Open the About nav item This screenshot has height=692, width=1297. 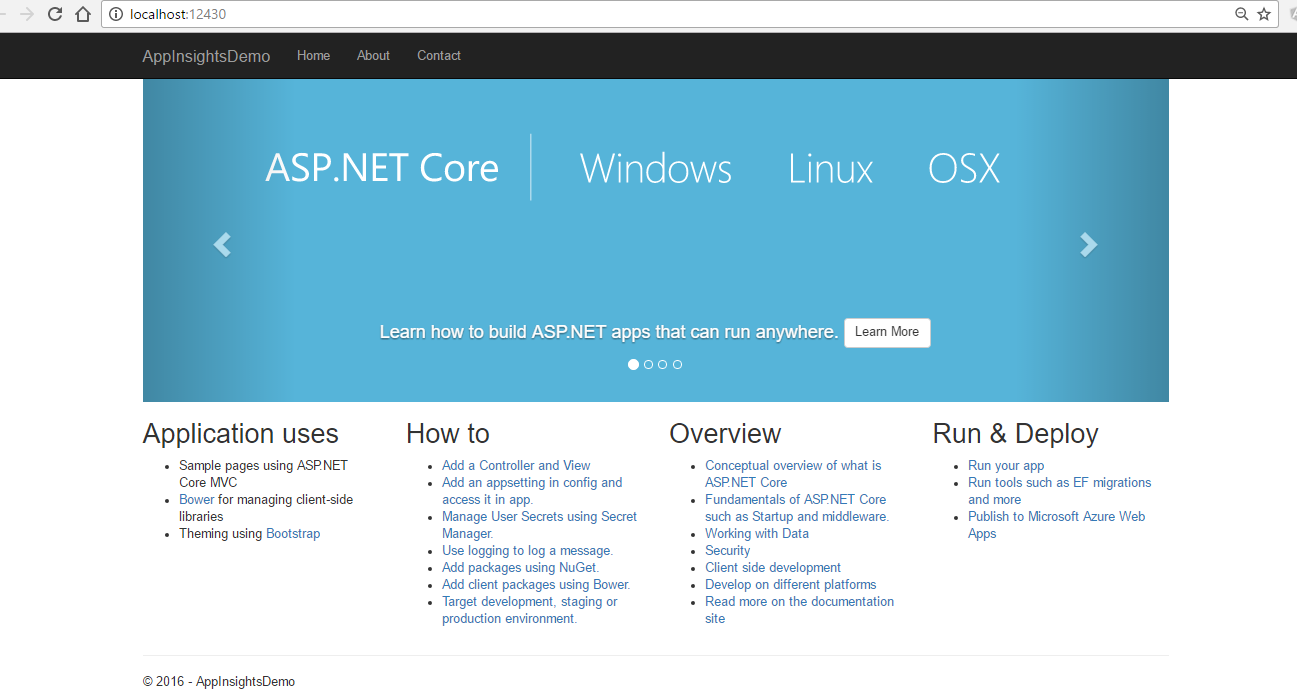(x=373, y=56)
